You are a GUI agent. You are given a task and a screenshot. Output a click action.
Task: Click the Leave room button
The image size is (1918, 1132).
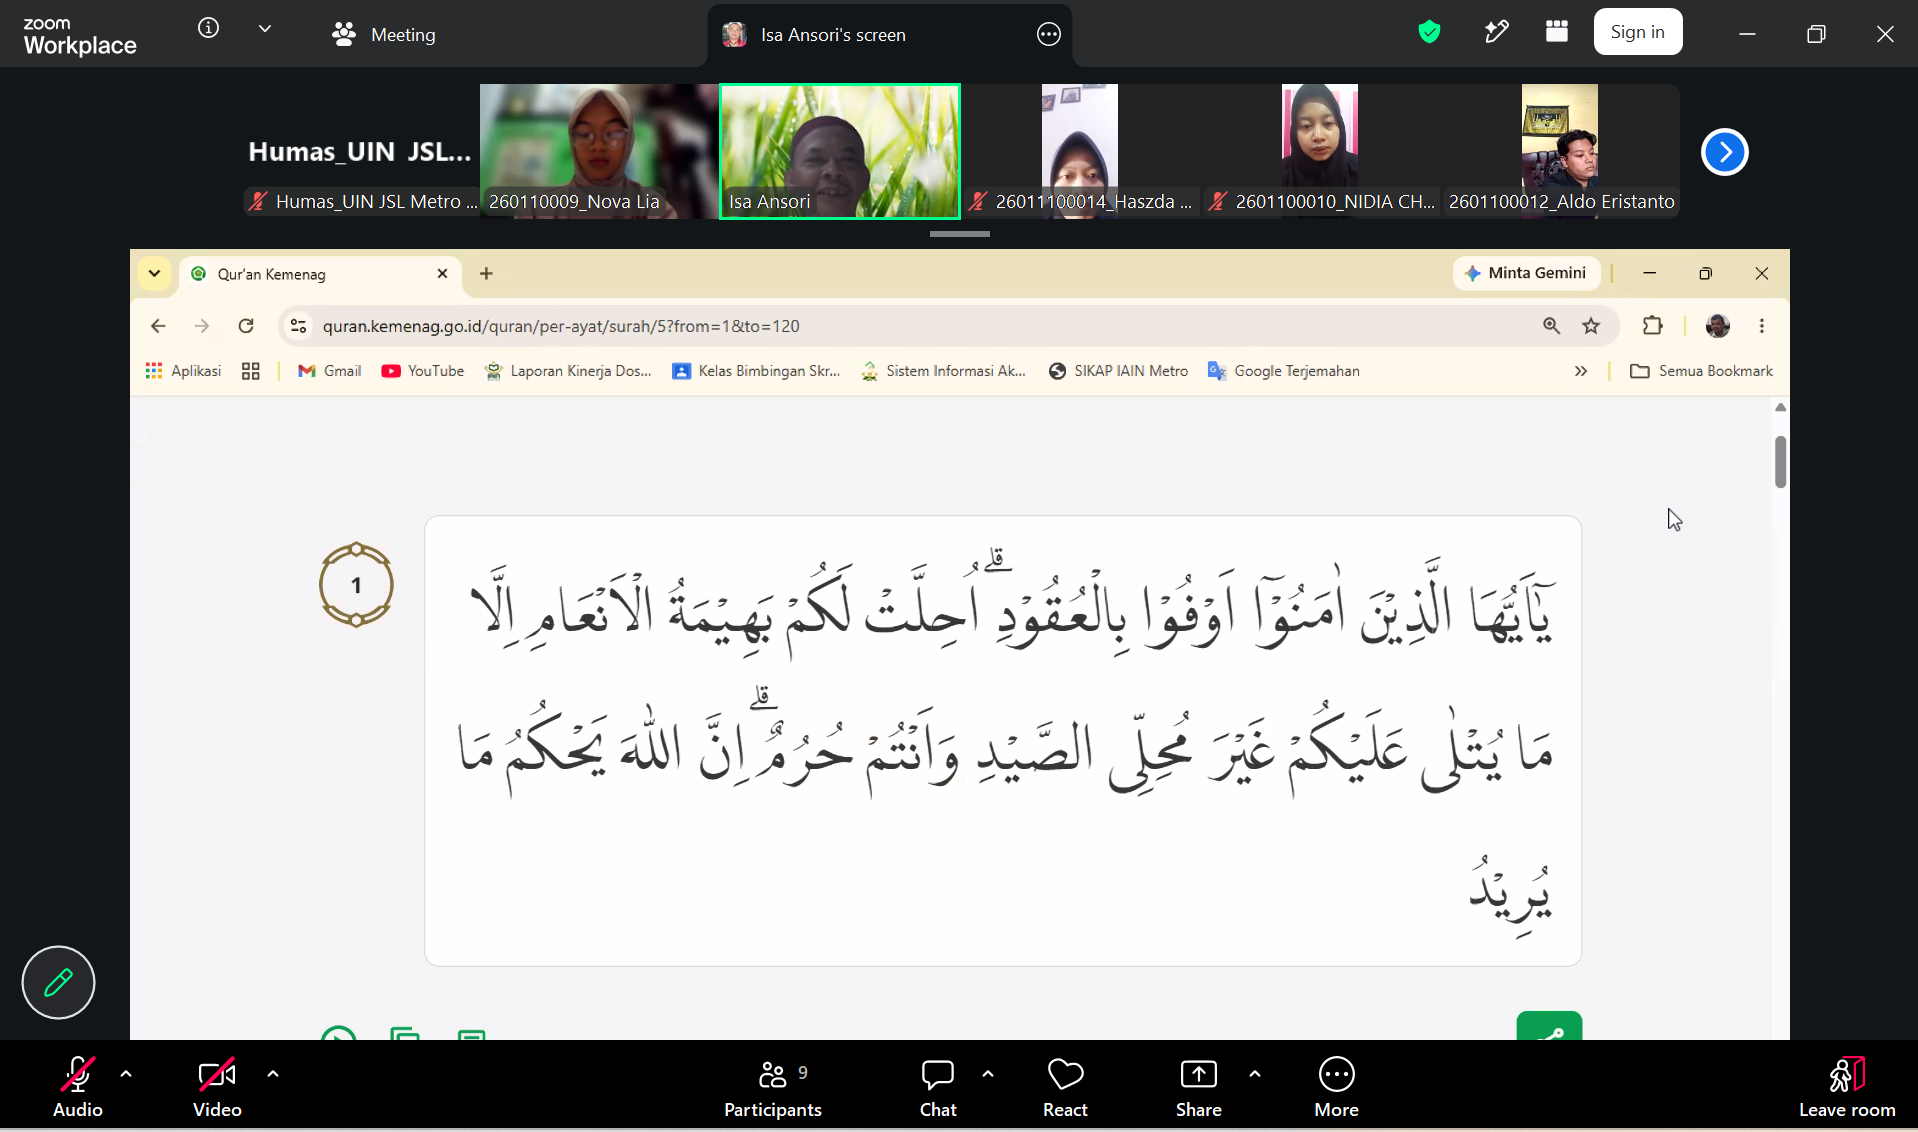1847,1087
